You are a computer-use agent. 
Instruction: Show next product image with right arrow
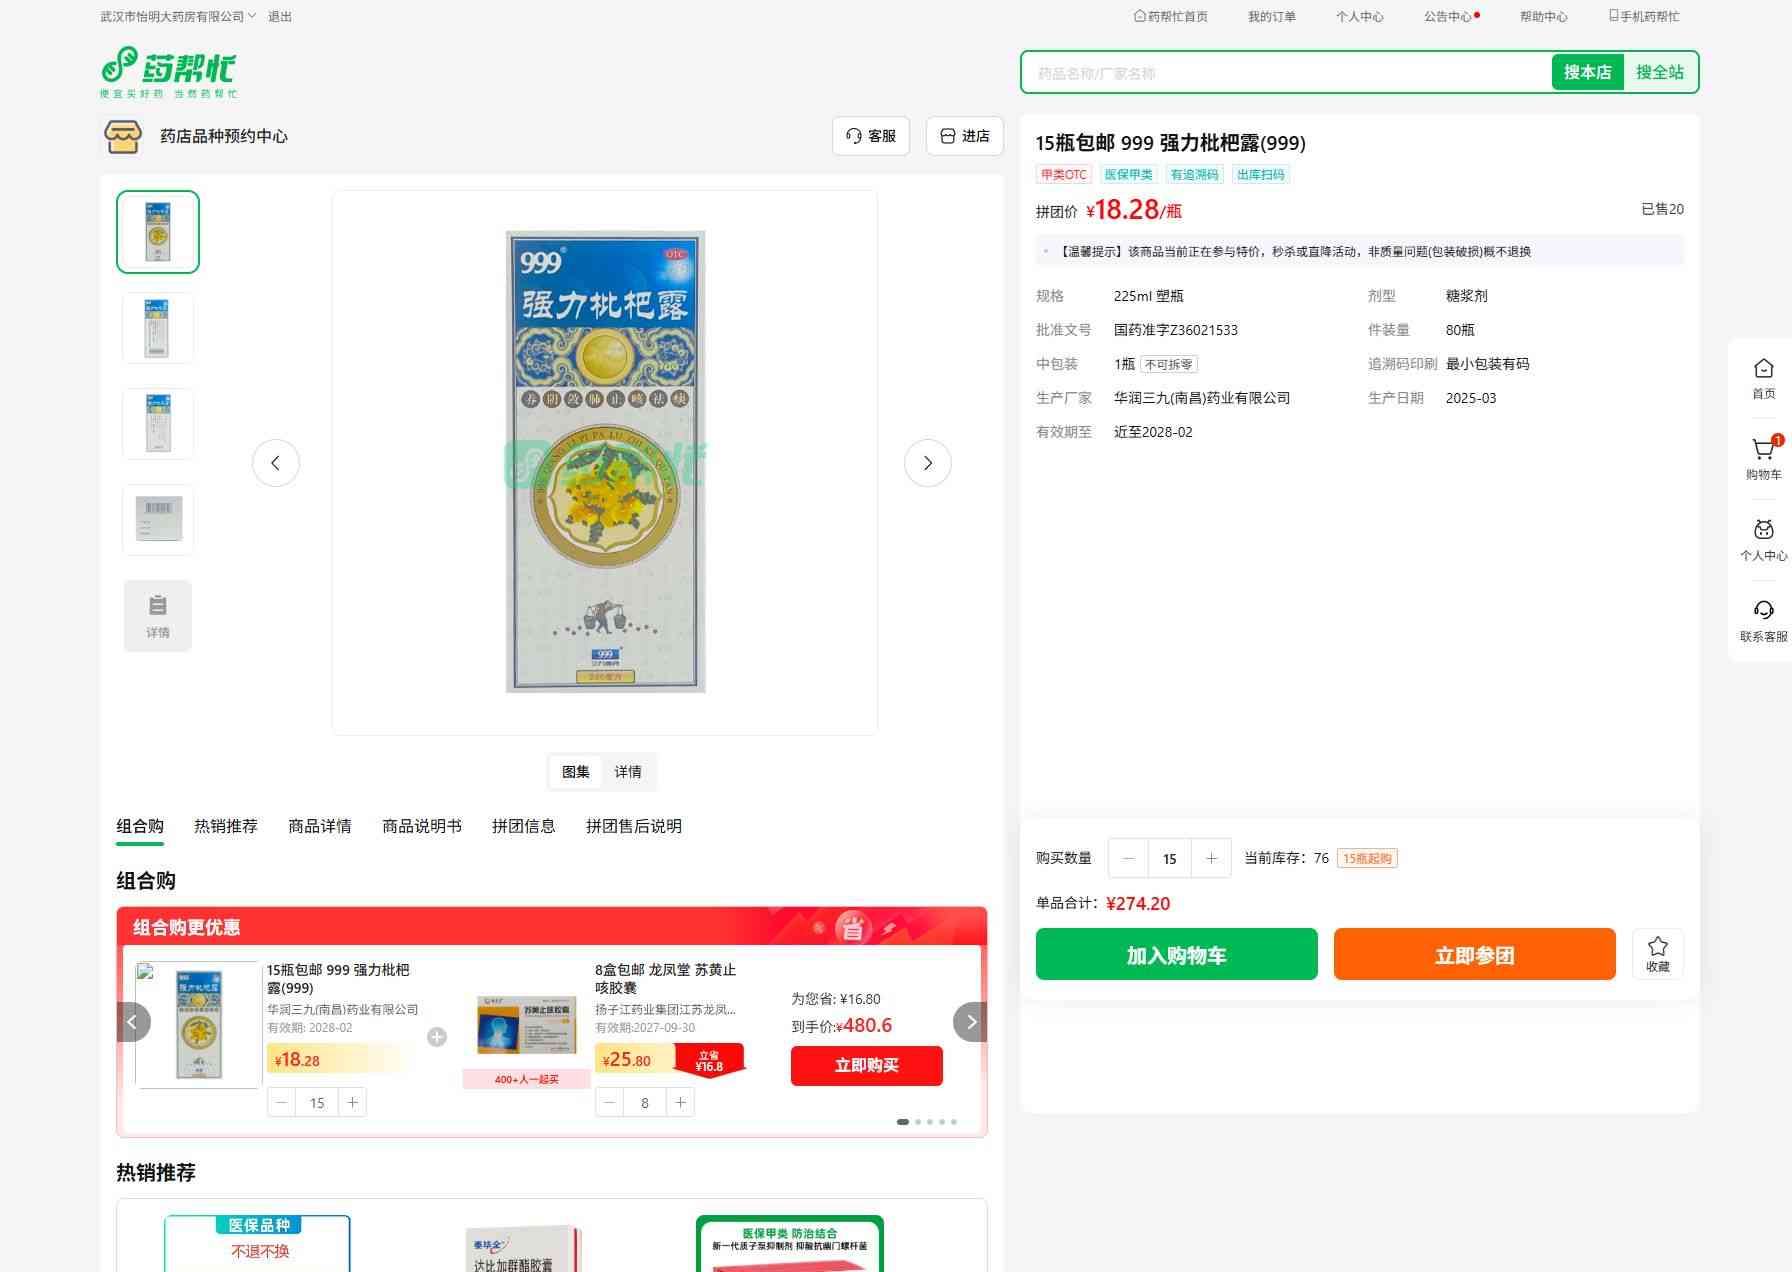(x=927, y=463)
